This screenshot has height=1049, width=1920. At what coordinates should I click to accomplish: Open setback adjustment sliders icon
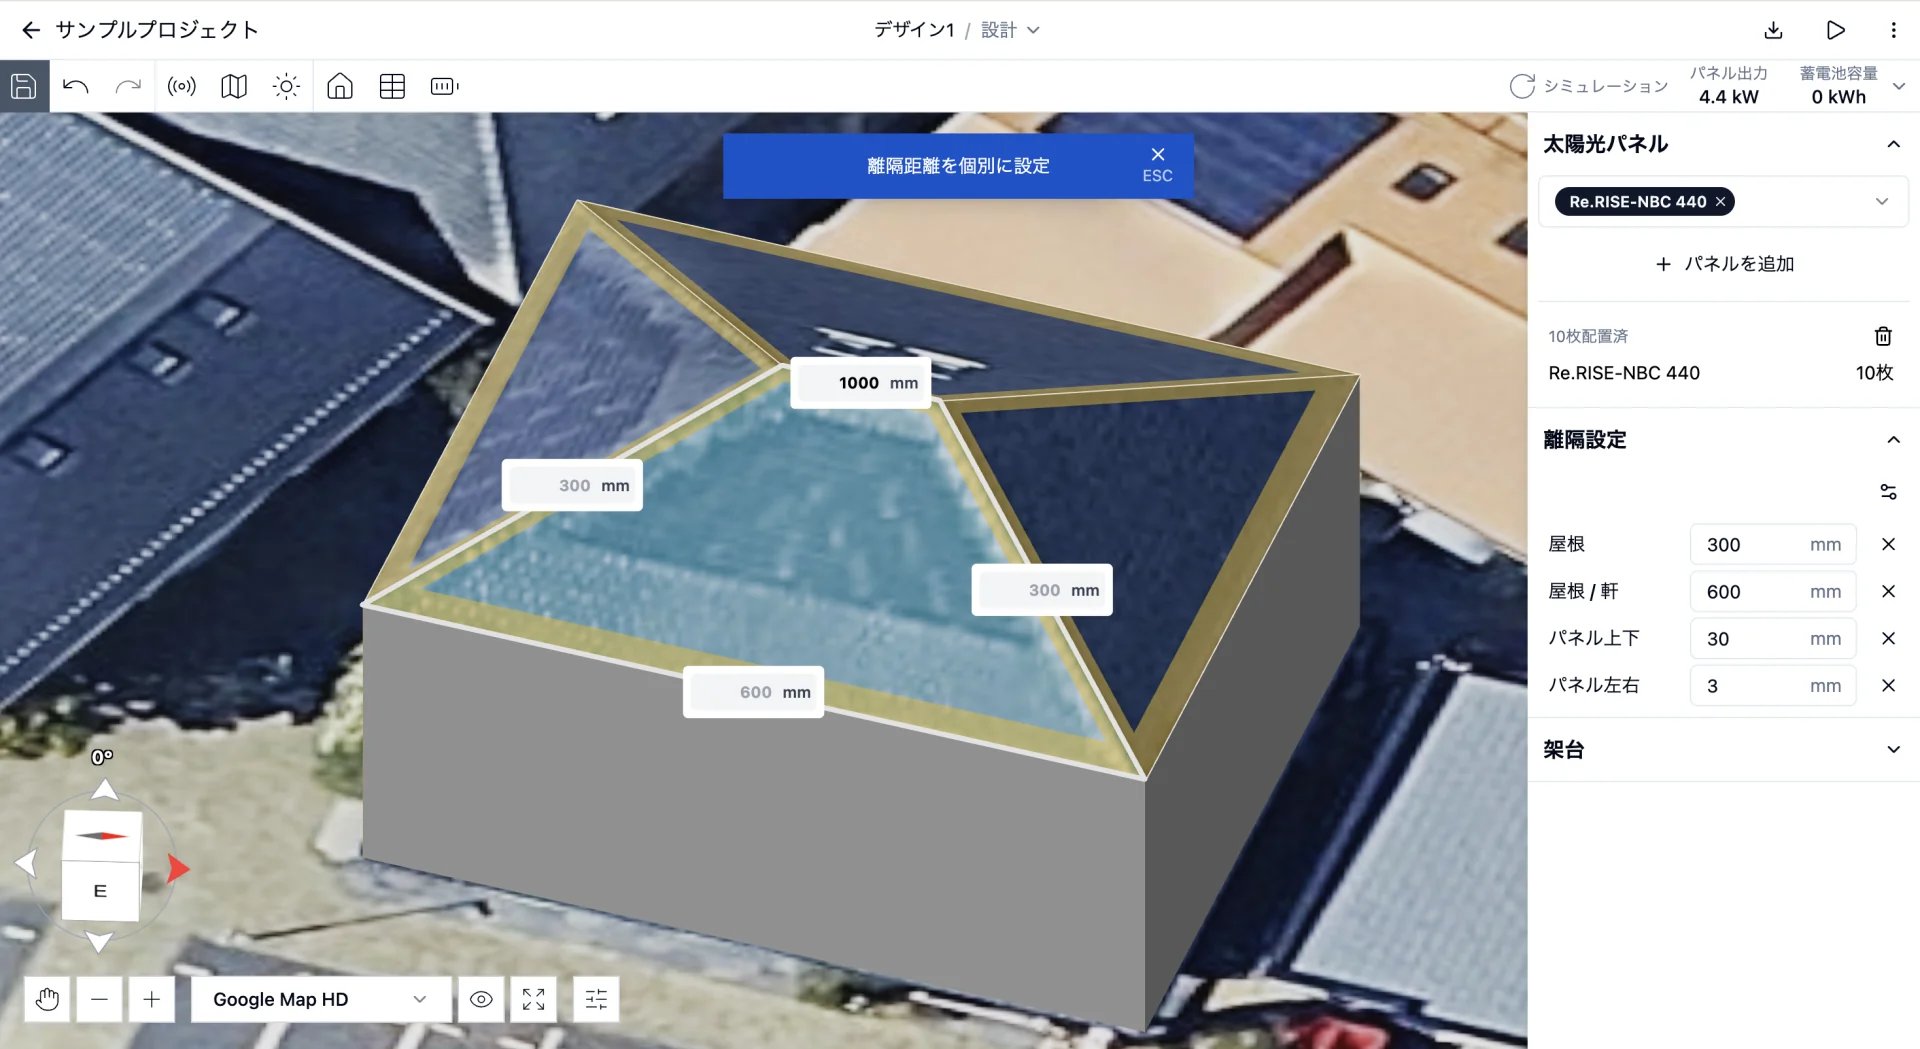(x=1888, y=491)
